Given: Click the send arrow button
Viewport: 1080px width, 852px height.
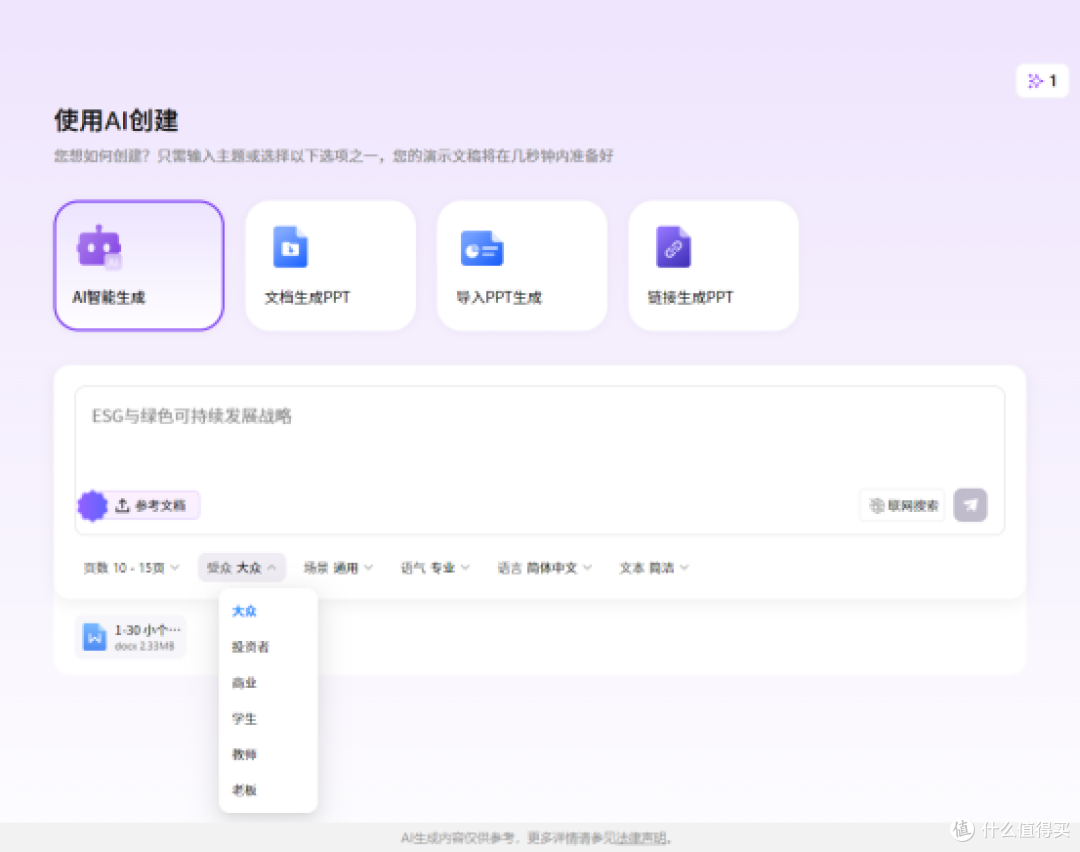Looking at the screenshot, I should [970, 506].
